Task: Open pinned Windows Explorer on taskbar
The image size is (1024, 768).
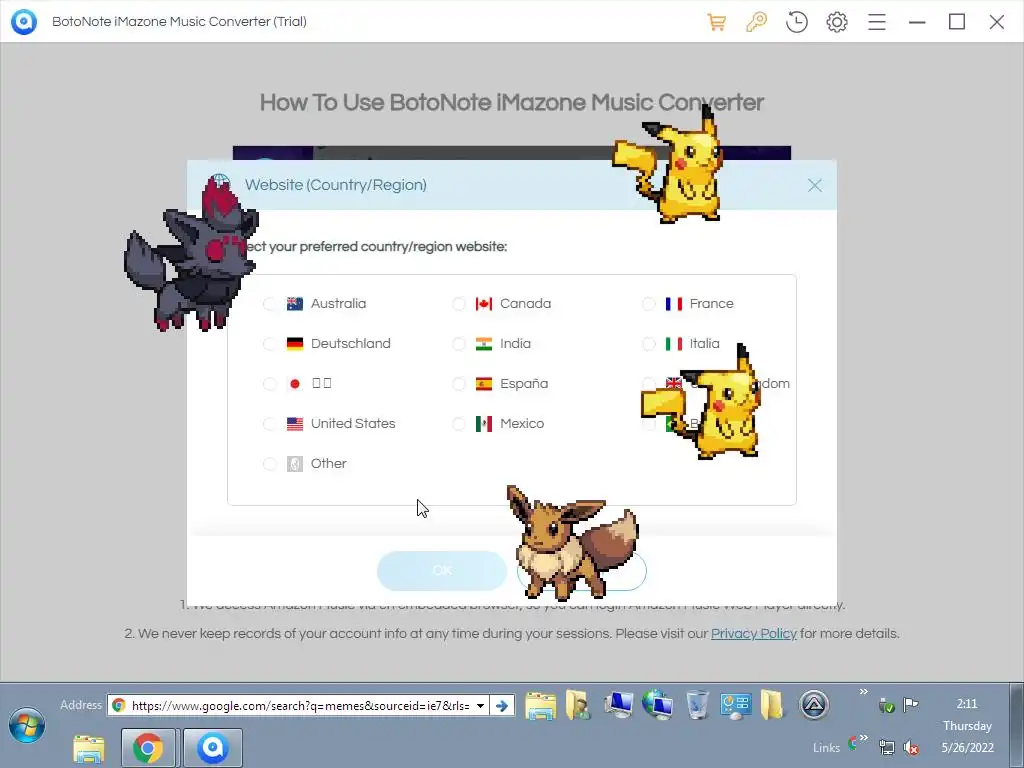Action: tap(89, 748)
